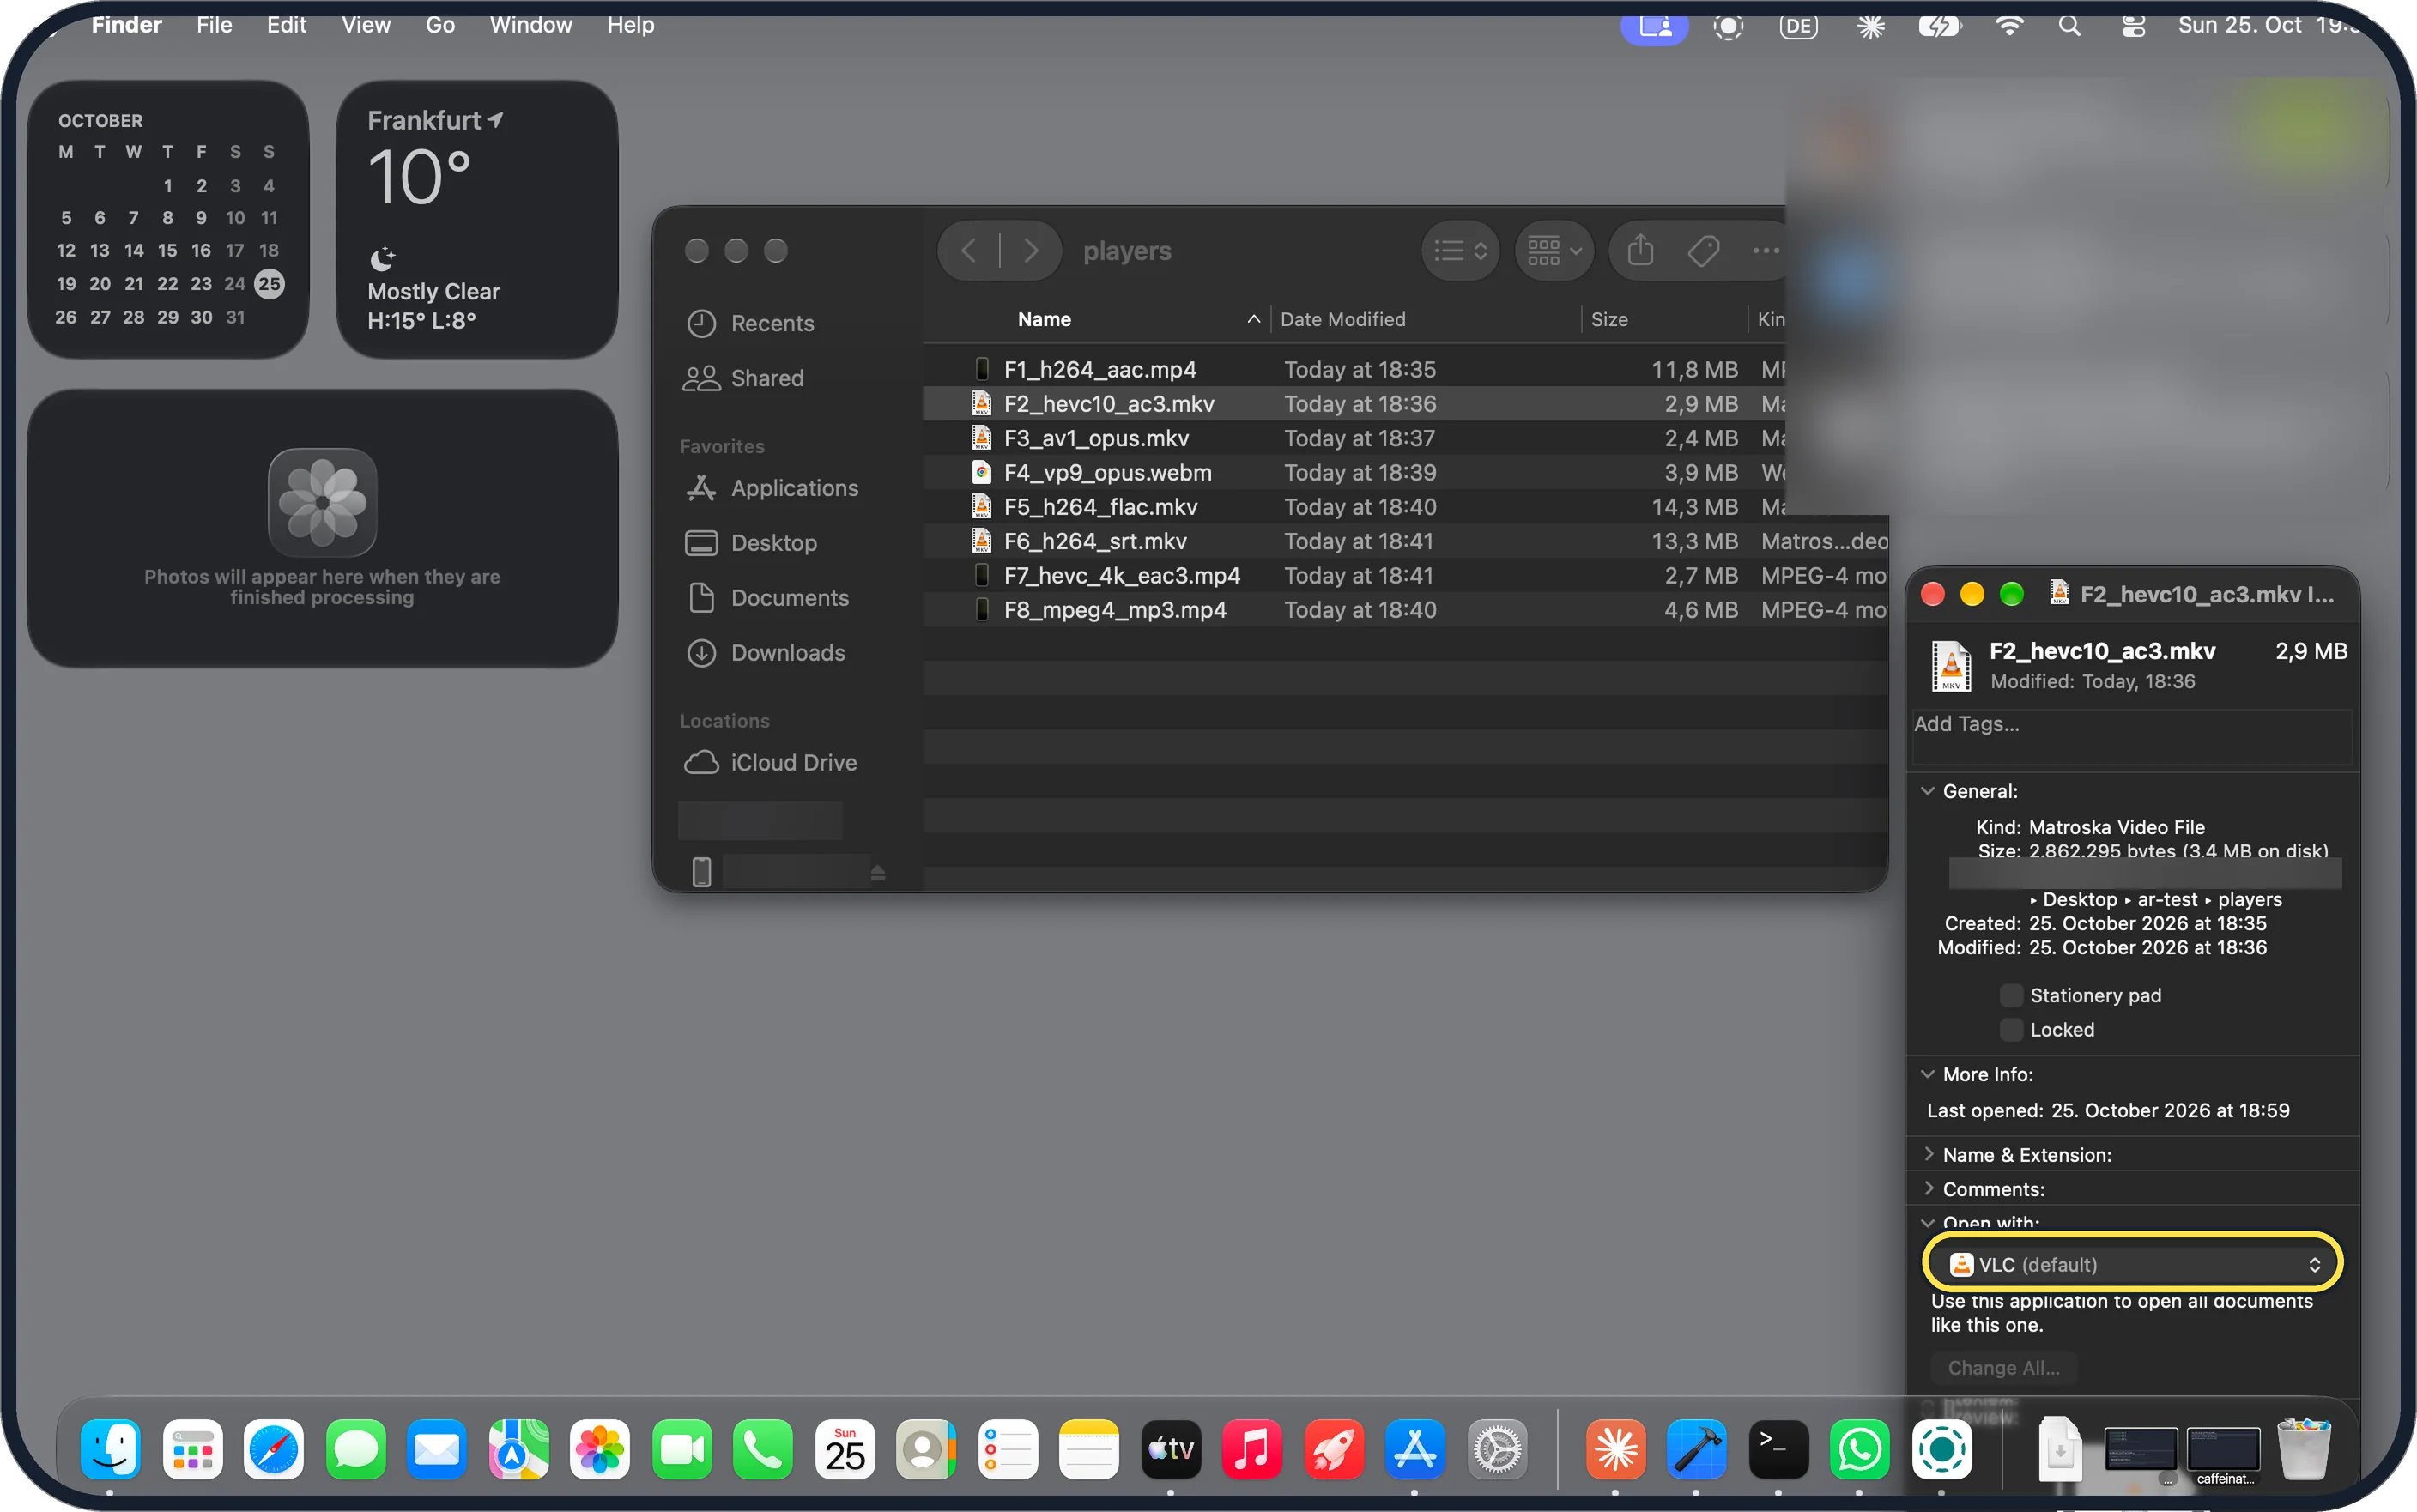Open the Edit menu in the menu bar
2417x1512 pixels.
pyautogui.click(x=286, y=25)
